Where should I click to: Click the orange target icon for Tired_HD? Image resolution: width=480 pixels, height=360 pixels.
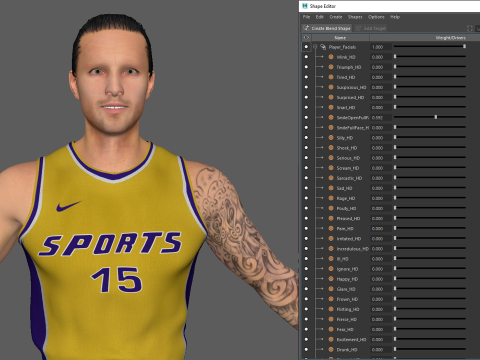click(x=331, y=77)
